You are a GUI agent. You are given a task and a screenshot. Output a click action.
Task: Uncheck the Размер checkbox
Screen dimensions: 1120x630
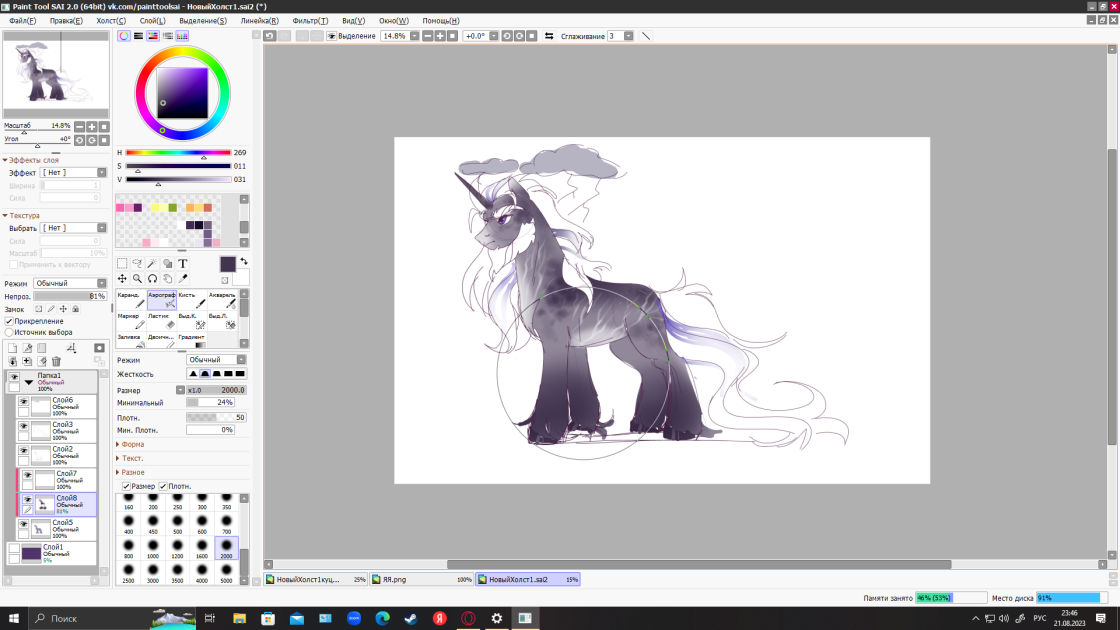(126, 486)
